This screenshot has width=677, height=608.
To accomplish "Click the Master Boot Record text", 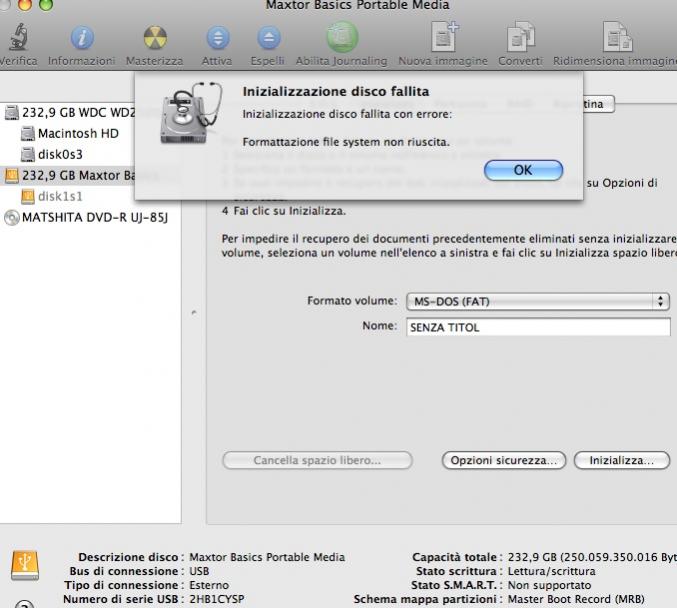I will tap(576, 599).
